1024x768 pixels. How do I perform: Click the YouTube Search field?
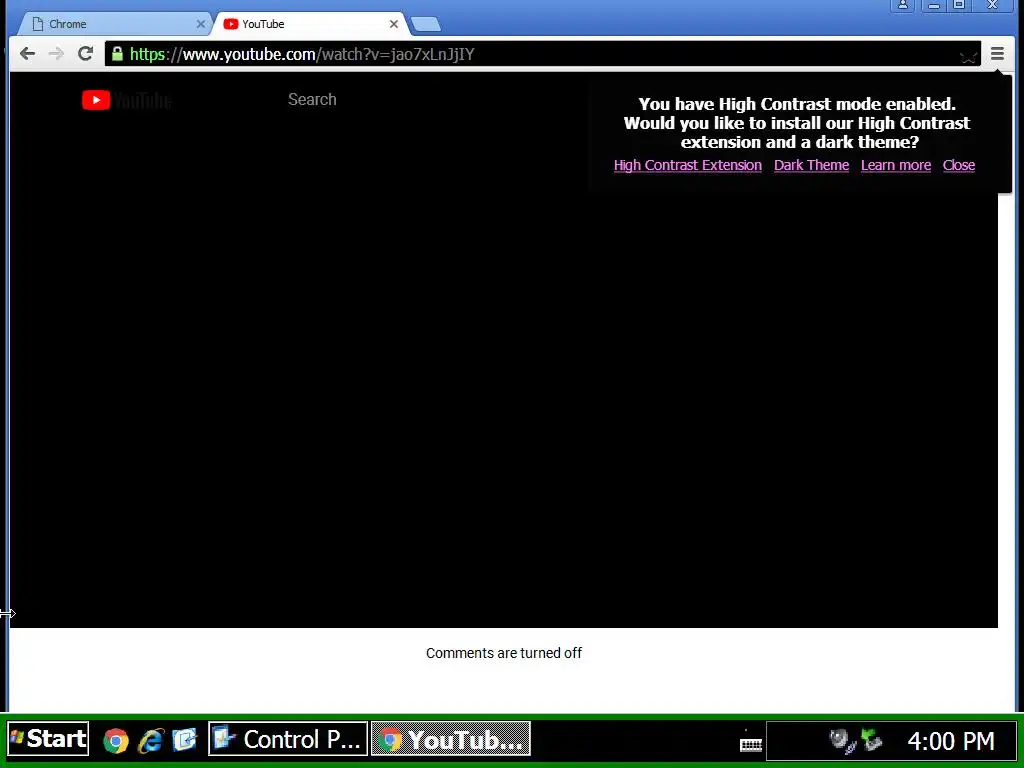coord(312,99)
